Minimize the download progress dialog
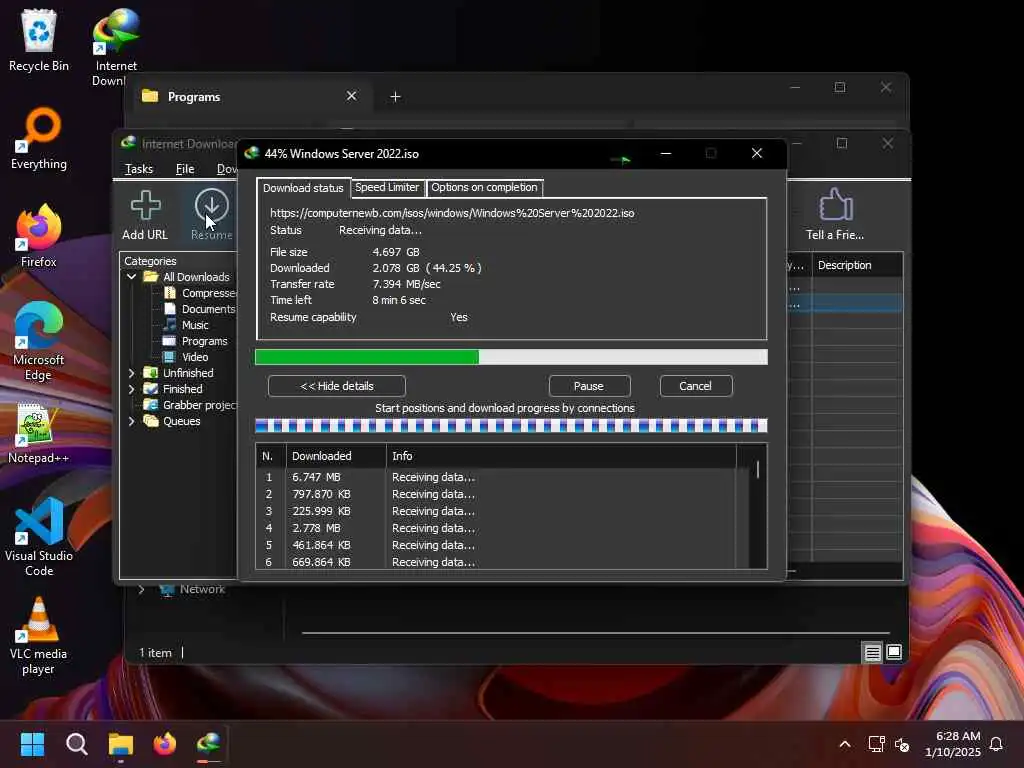This screenshot has width=1024, height=768. (665, 153)
